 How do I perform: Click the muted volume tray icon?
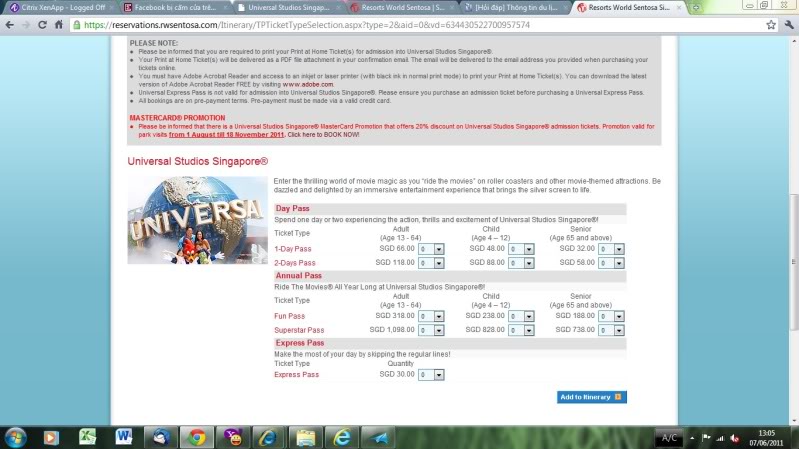coord(735,438)
